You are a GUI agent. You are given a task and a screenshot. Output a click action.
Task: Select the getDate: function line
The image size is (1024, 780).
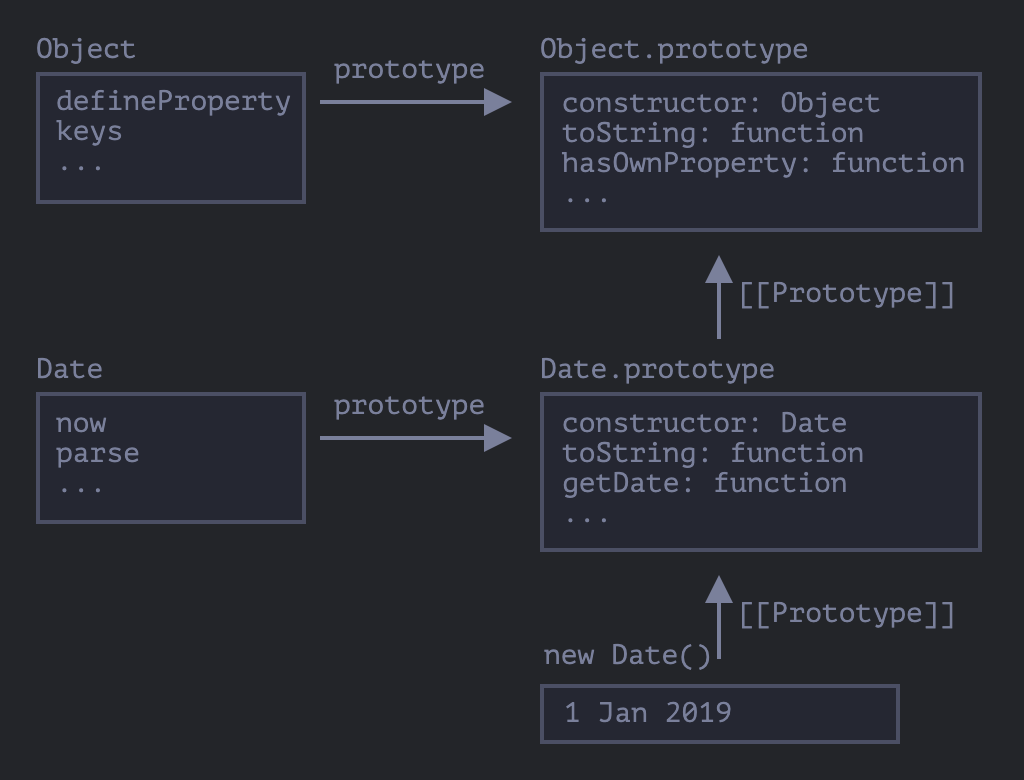click(704, 483)
